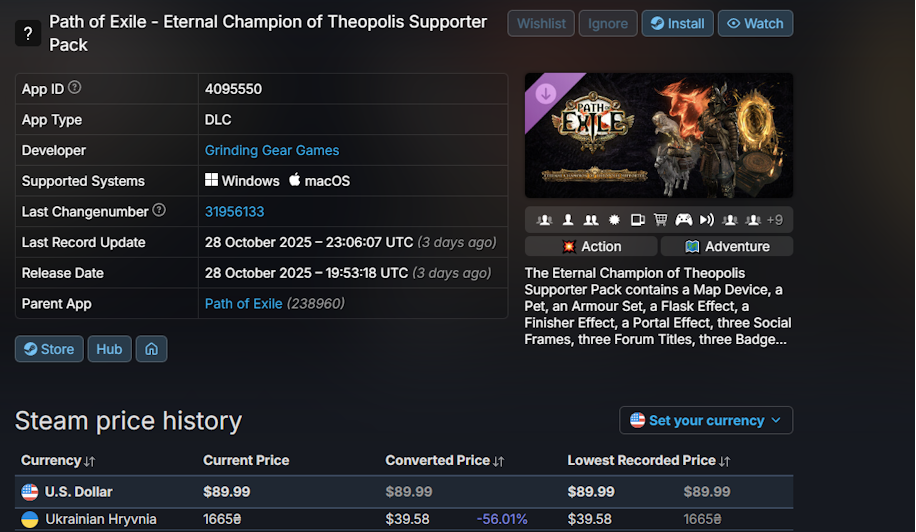The height and width of the screenshot is (532, 916).
Task: Click the shopping cart in-app purchases icon
Action: click(x=660, y=220)
